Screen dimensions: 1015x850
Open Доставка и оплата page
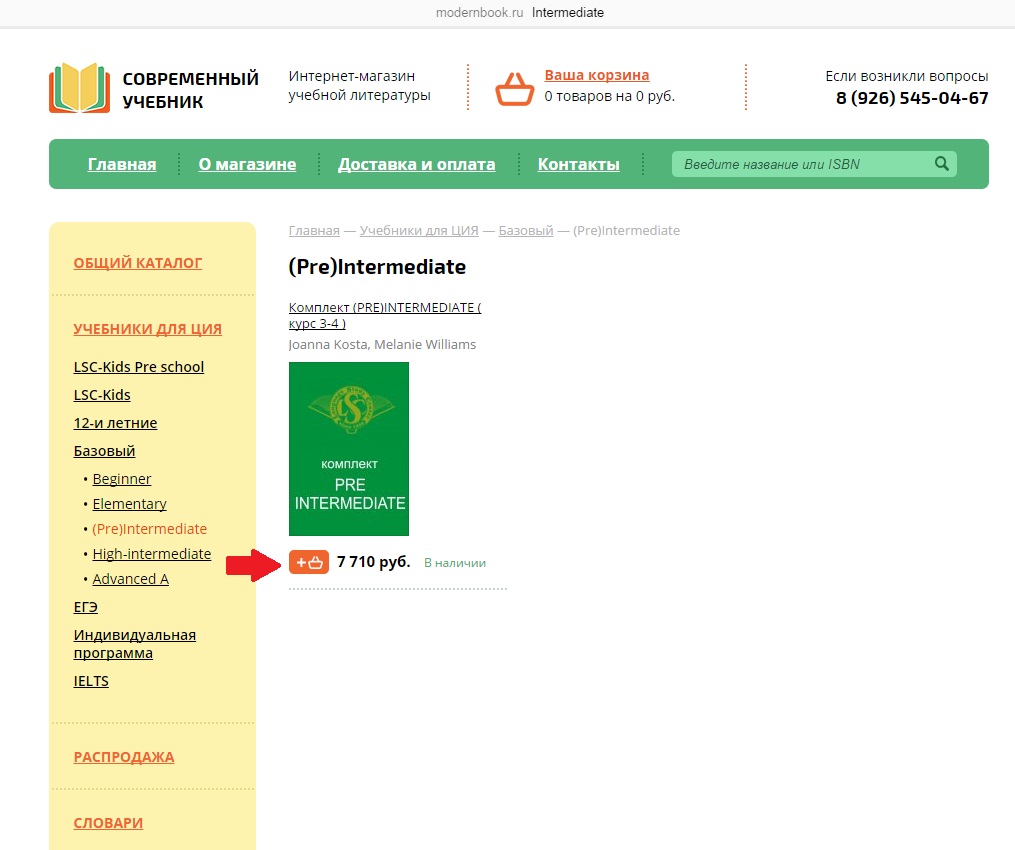click(416, 164)
